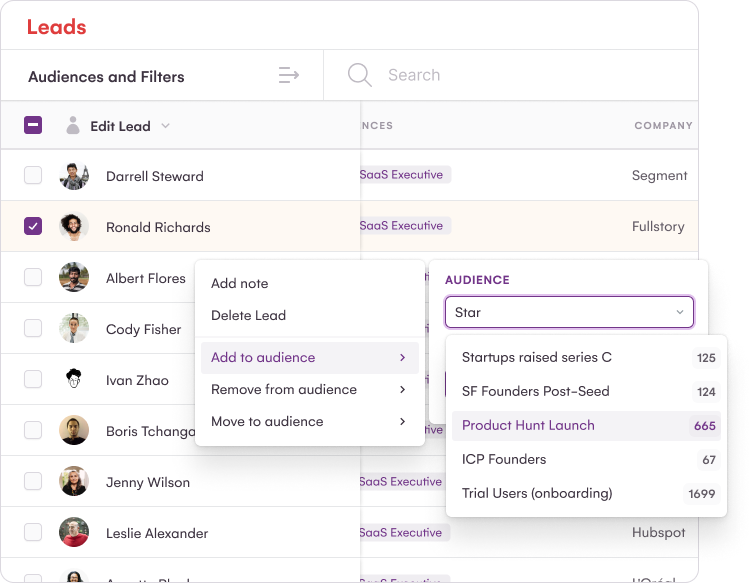The image size is (755, 583).
Task: Click the name Leslie Alexander
Action: 157,533
